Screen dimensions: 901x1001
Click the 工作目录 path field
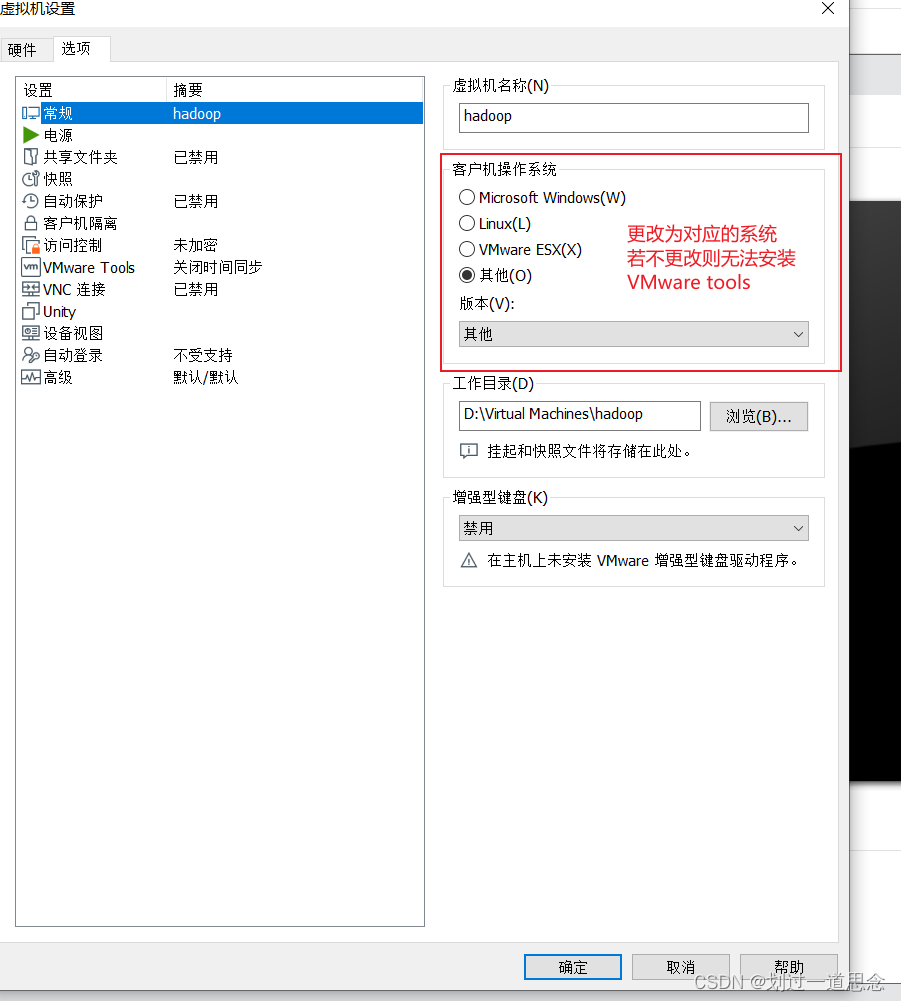pos(579,416)
